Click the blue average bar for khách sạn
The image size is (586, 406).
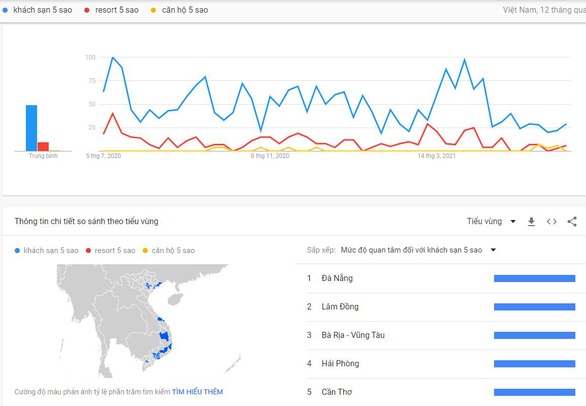point(31,128)
